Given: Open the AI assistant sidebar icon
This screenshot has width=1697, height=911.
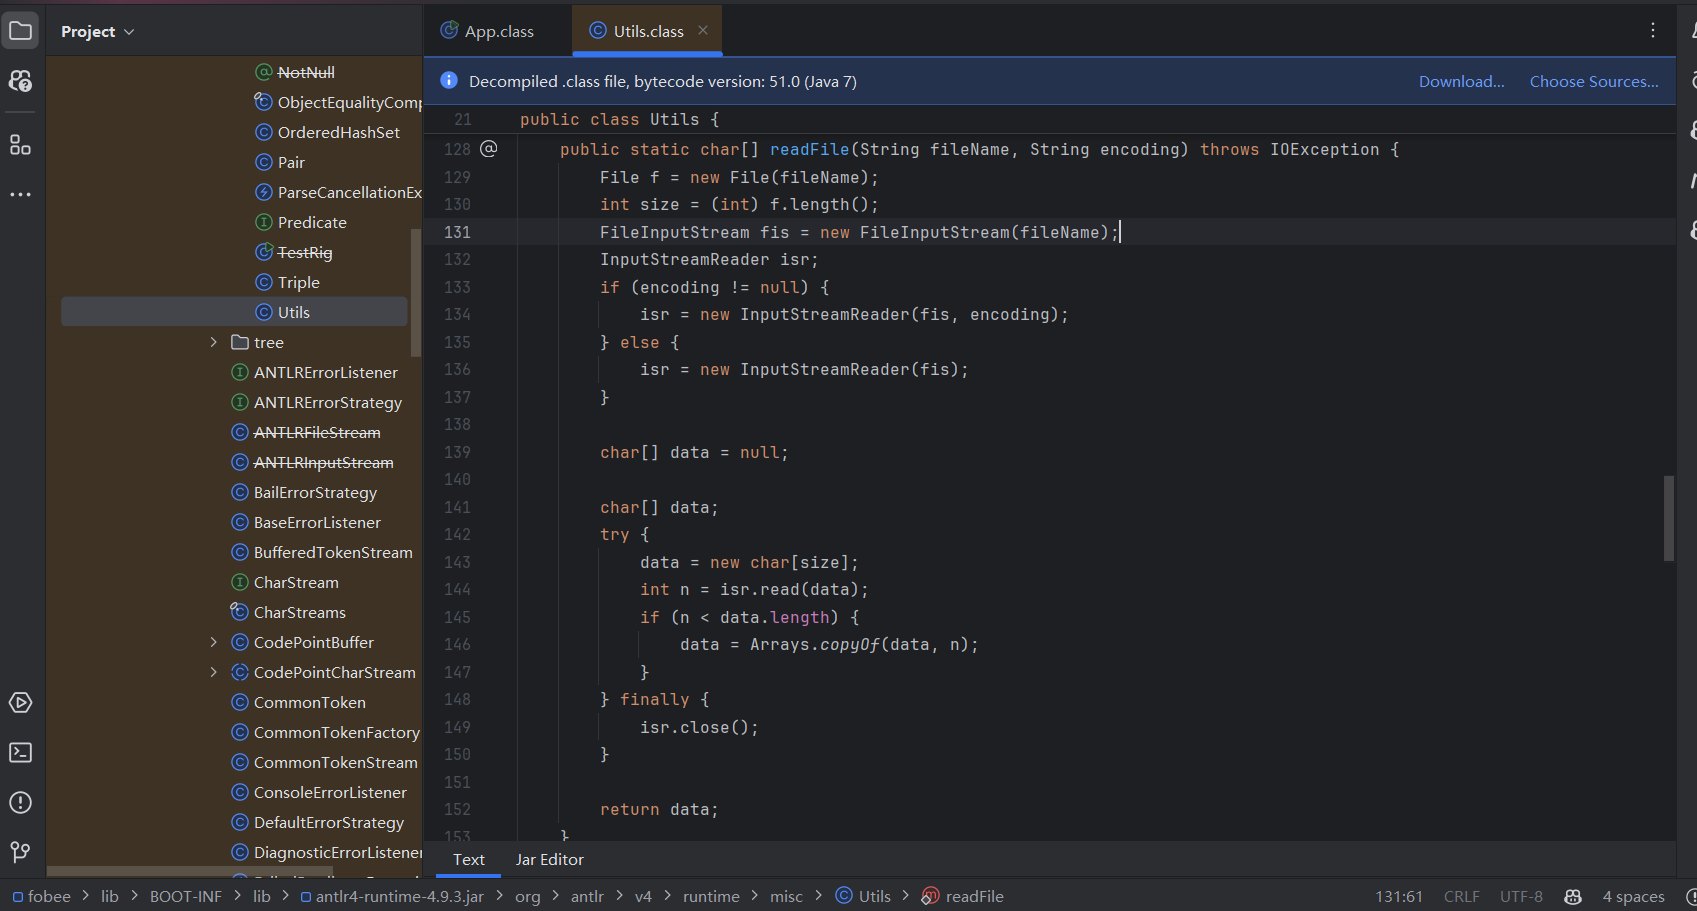Looking at the screenshot, I should pos(20,81).
